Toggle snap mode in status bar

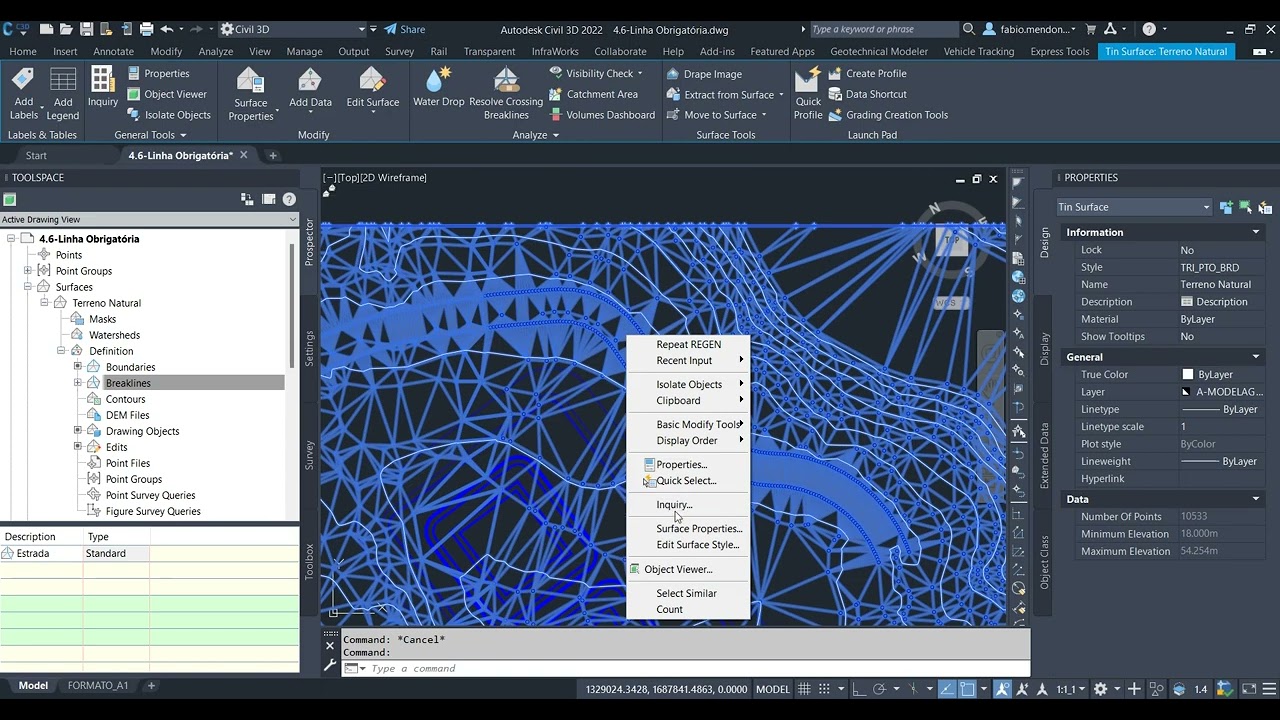click(825, 689)
